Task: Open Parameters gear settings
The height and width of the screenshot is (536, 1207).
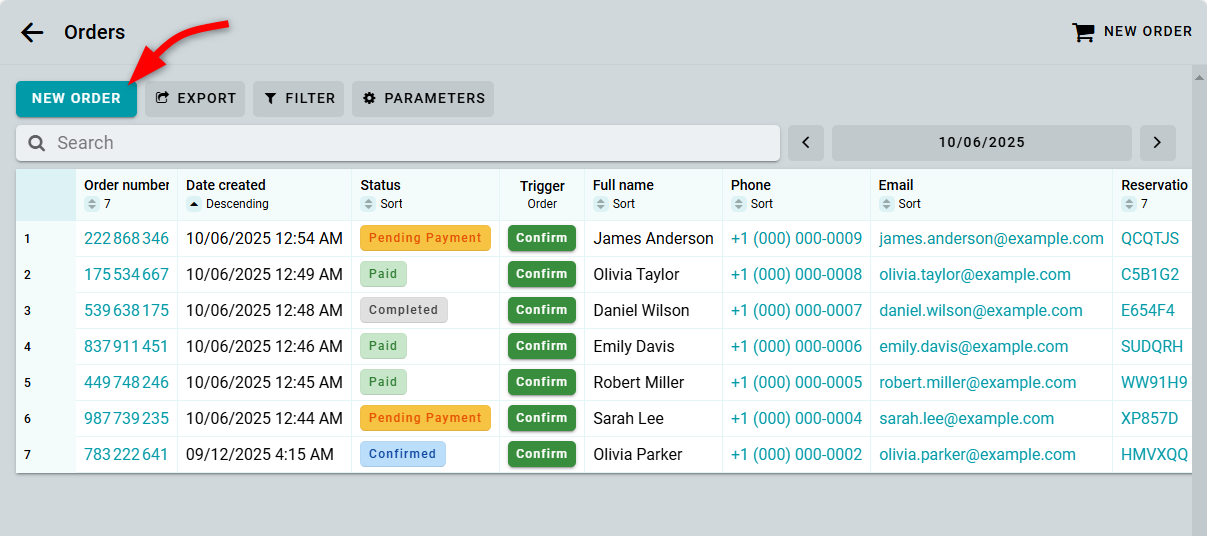Action: [423, 98]
